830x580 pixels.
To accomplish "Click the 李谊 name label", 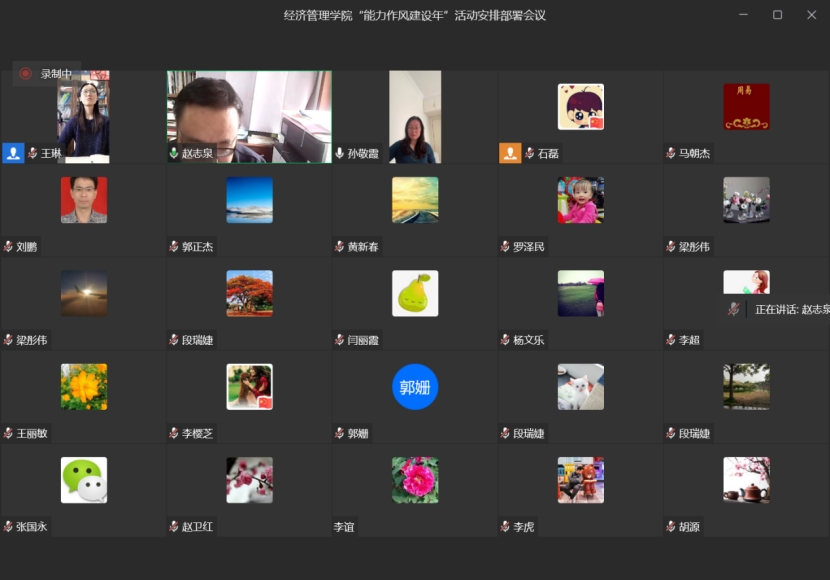I will pyautogui.click(x=344, y=527).
